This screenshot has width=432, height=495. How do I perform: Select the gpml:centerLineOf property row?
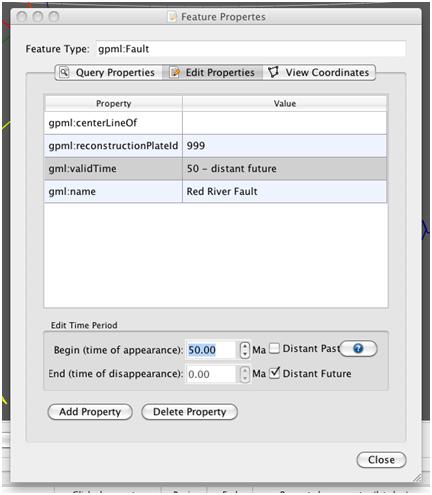[x=215, y=123]
